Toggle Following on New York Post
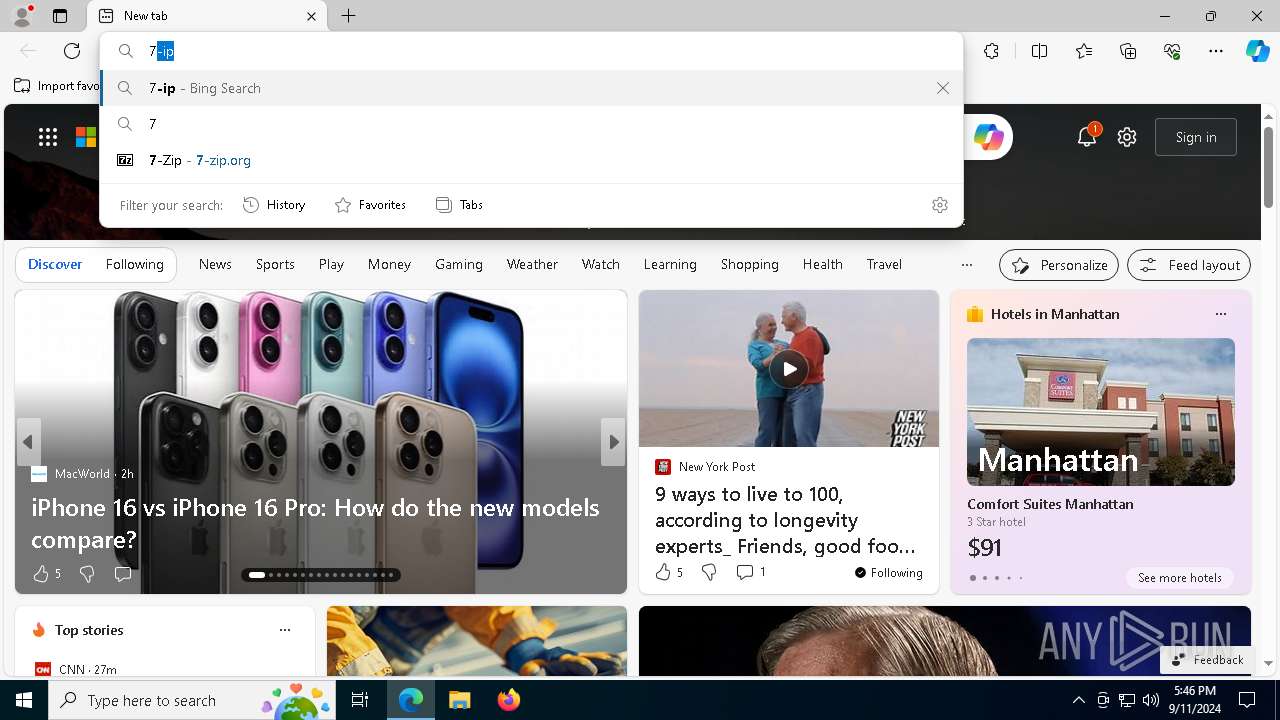The width and height of the screenshot is (1280, 720). [x=889, y=573]
